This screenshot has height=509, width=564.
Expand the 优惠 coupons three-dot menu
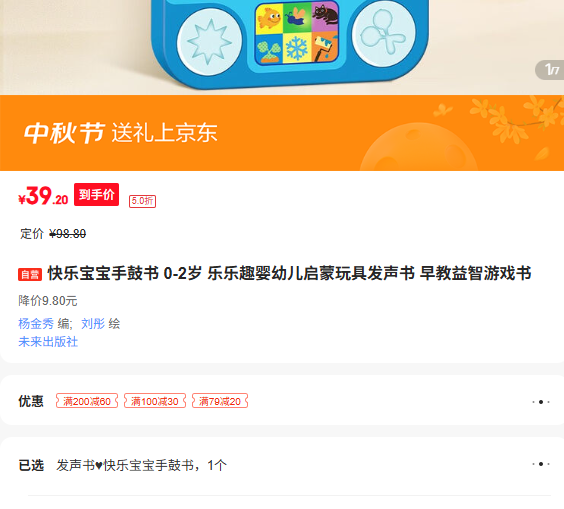click(541, 402)
